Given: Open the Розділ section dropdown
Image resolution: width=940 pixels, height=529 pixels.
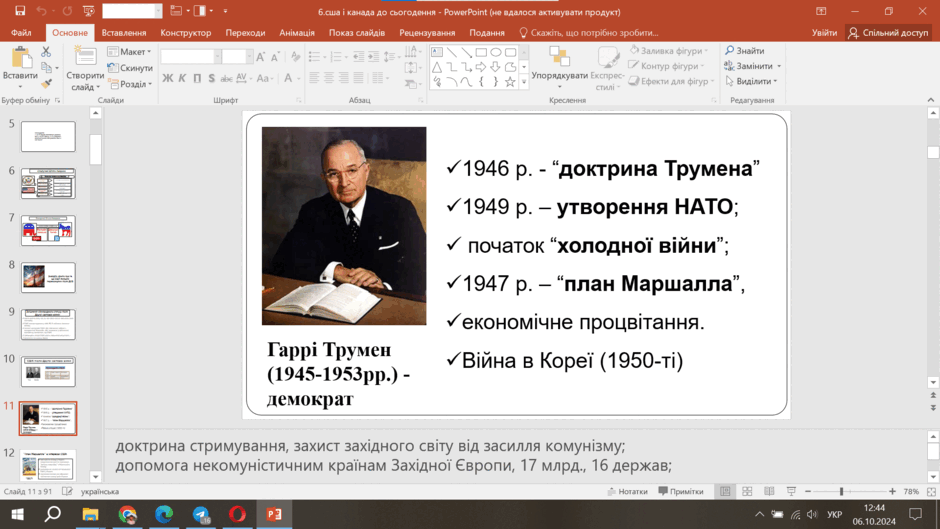Looking at the screenshot, I should tap(130, 84).
